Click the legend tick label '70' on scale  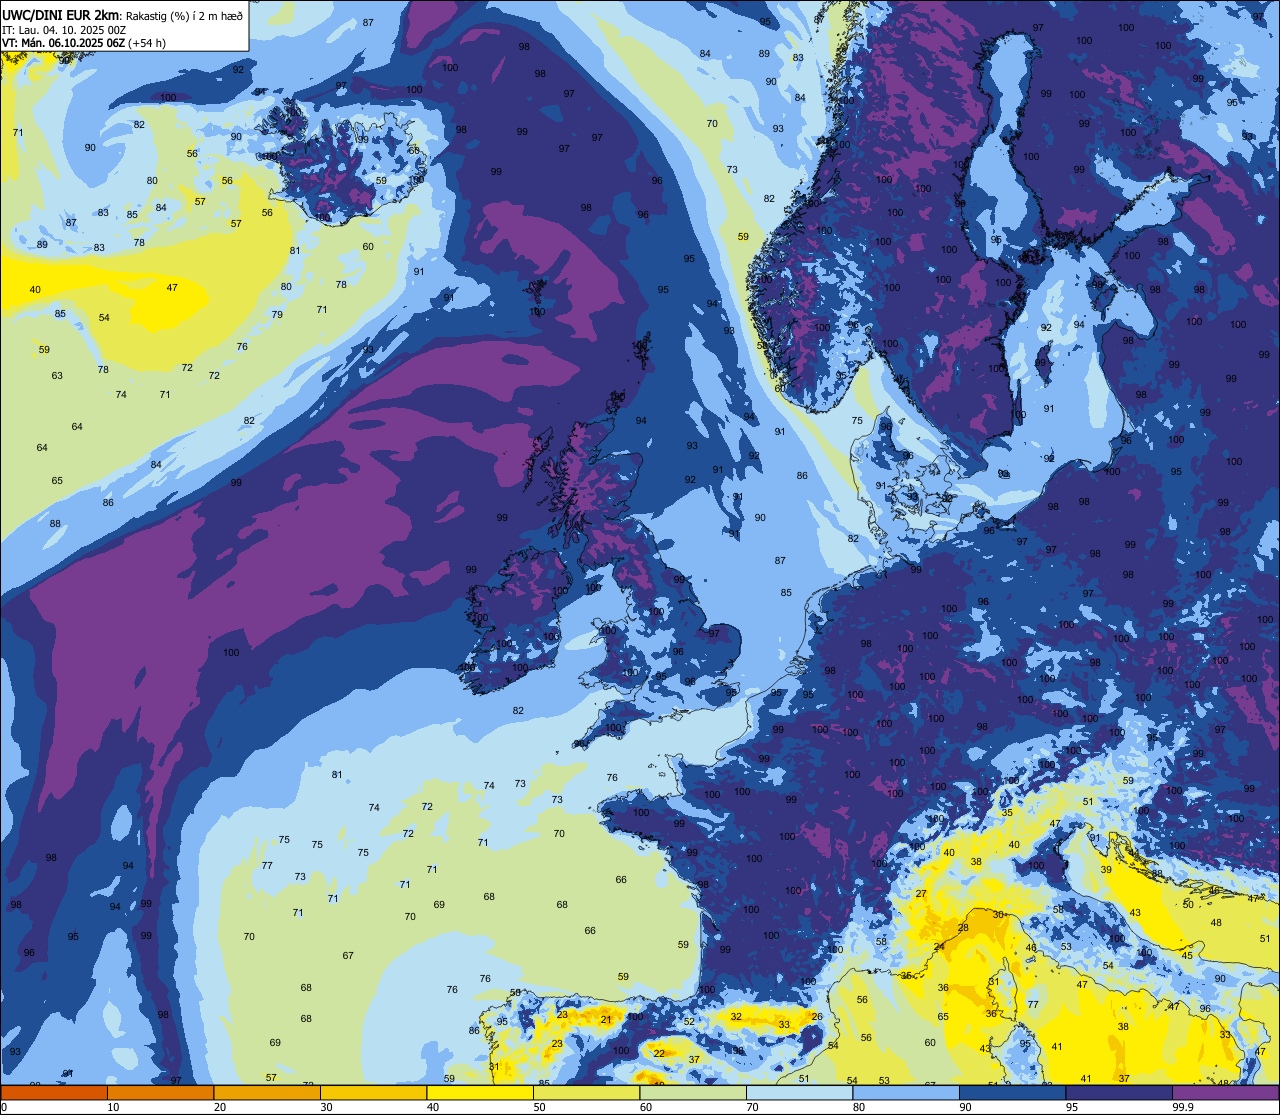[x=752, y=1107]
